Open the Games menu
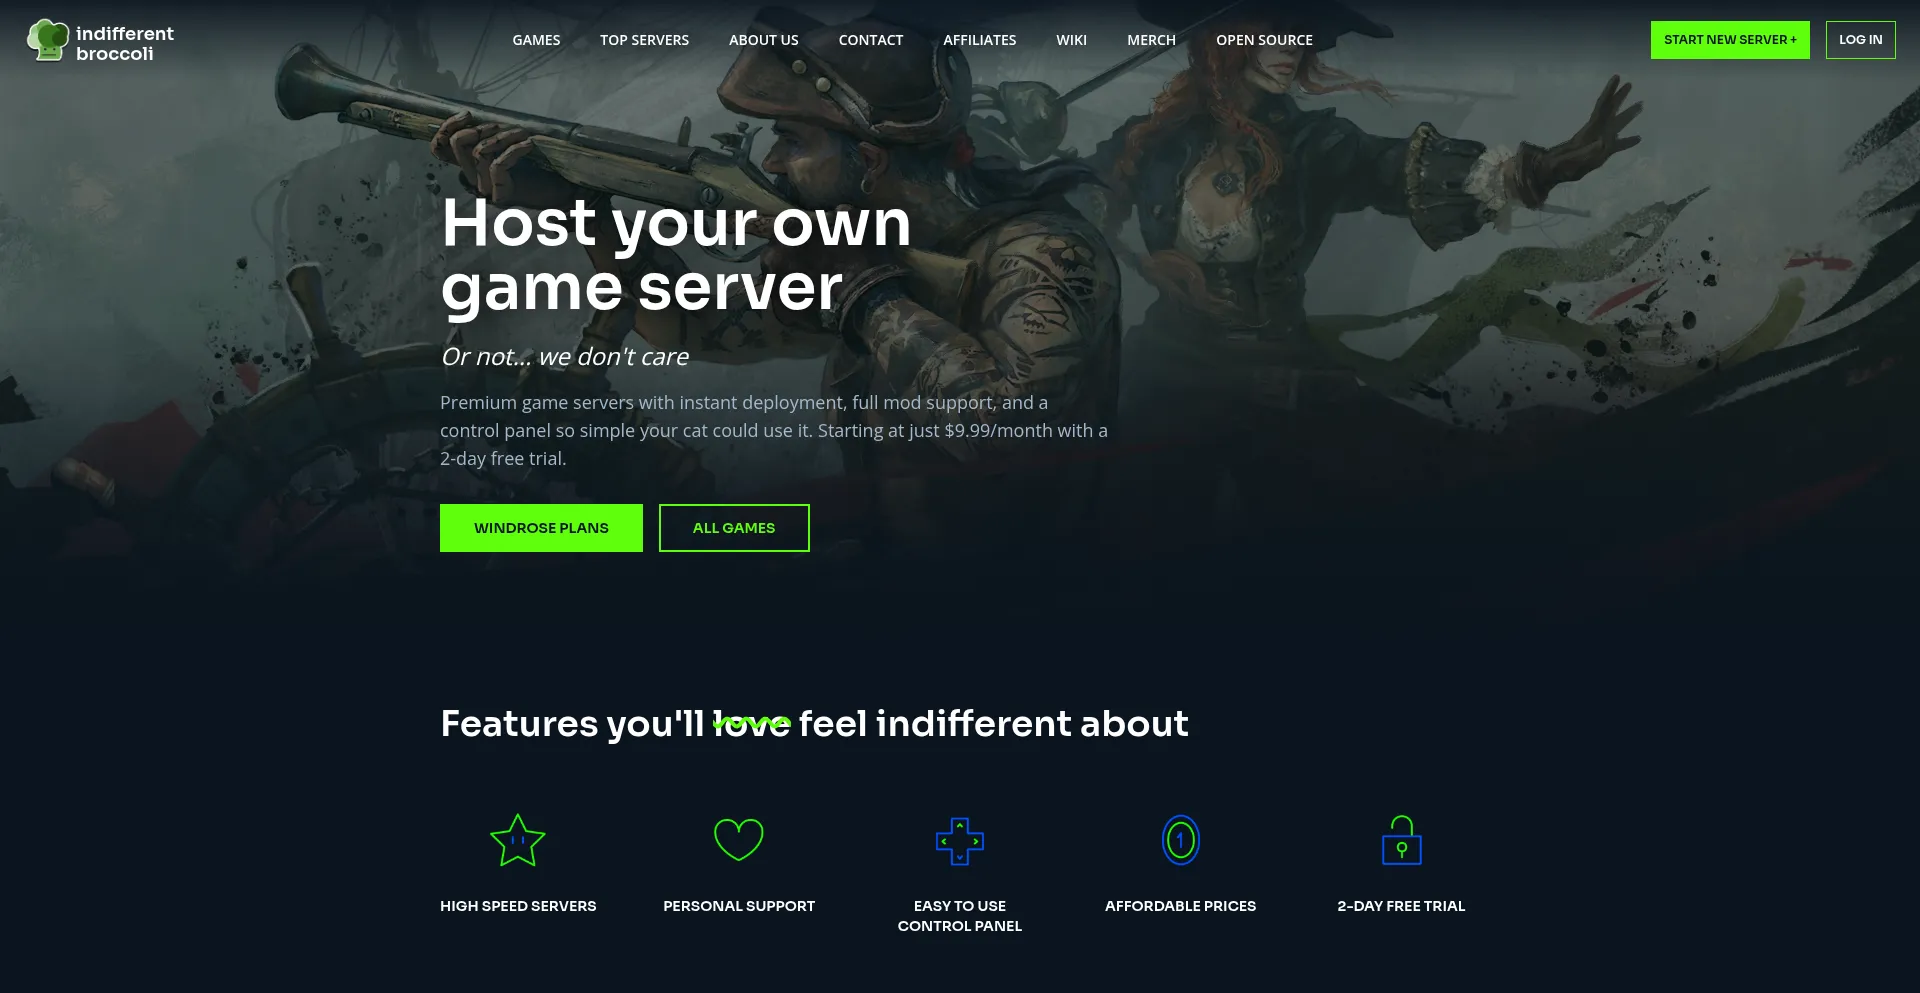The image size is (1920, 993). pyautogui.click(x=536, y=40)
